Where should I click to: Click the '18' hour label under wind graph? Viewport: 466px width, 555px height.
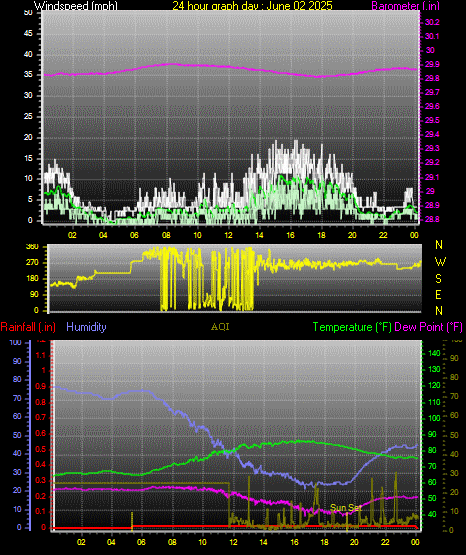point(321,235)
